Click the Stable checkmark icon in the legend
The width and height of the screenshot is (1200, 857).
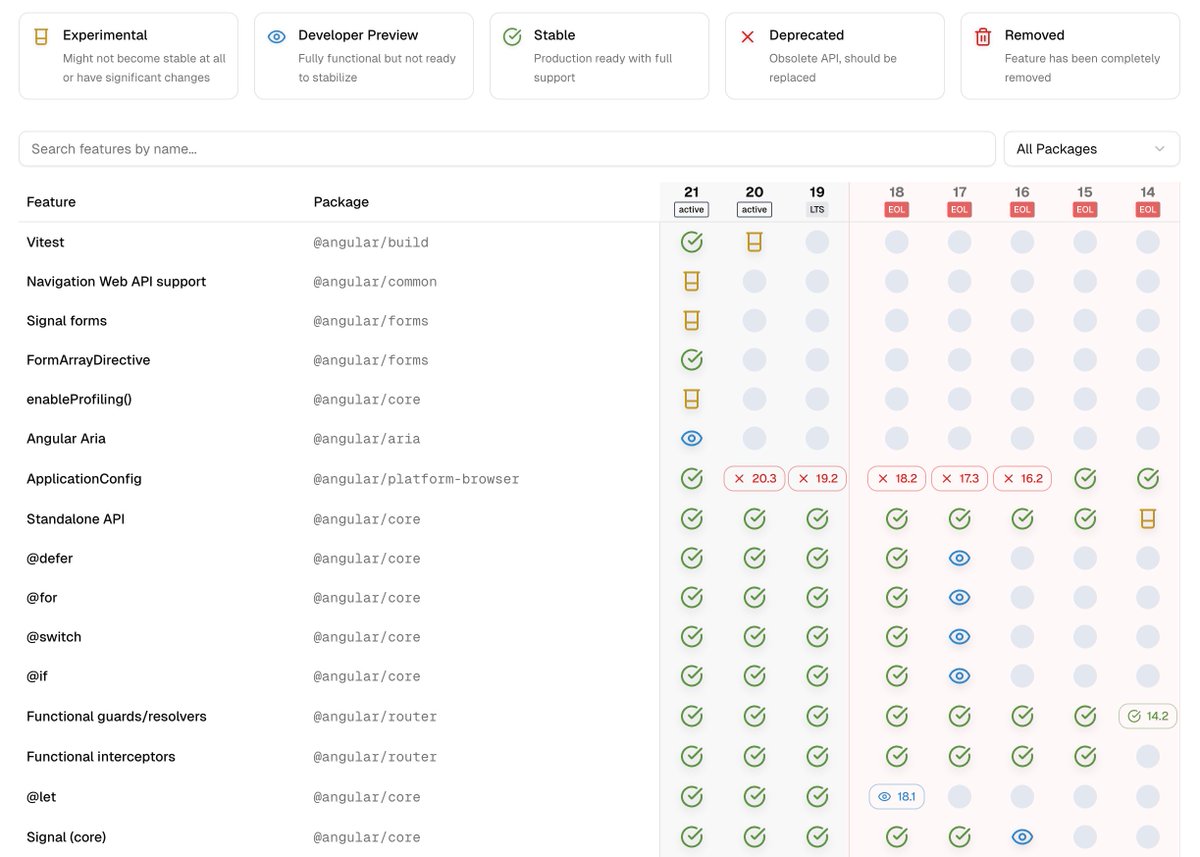pyautogui.click(x=511, y=35)
